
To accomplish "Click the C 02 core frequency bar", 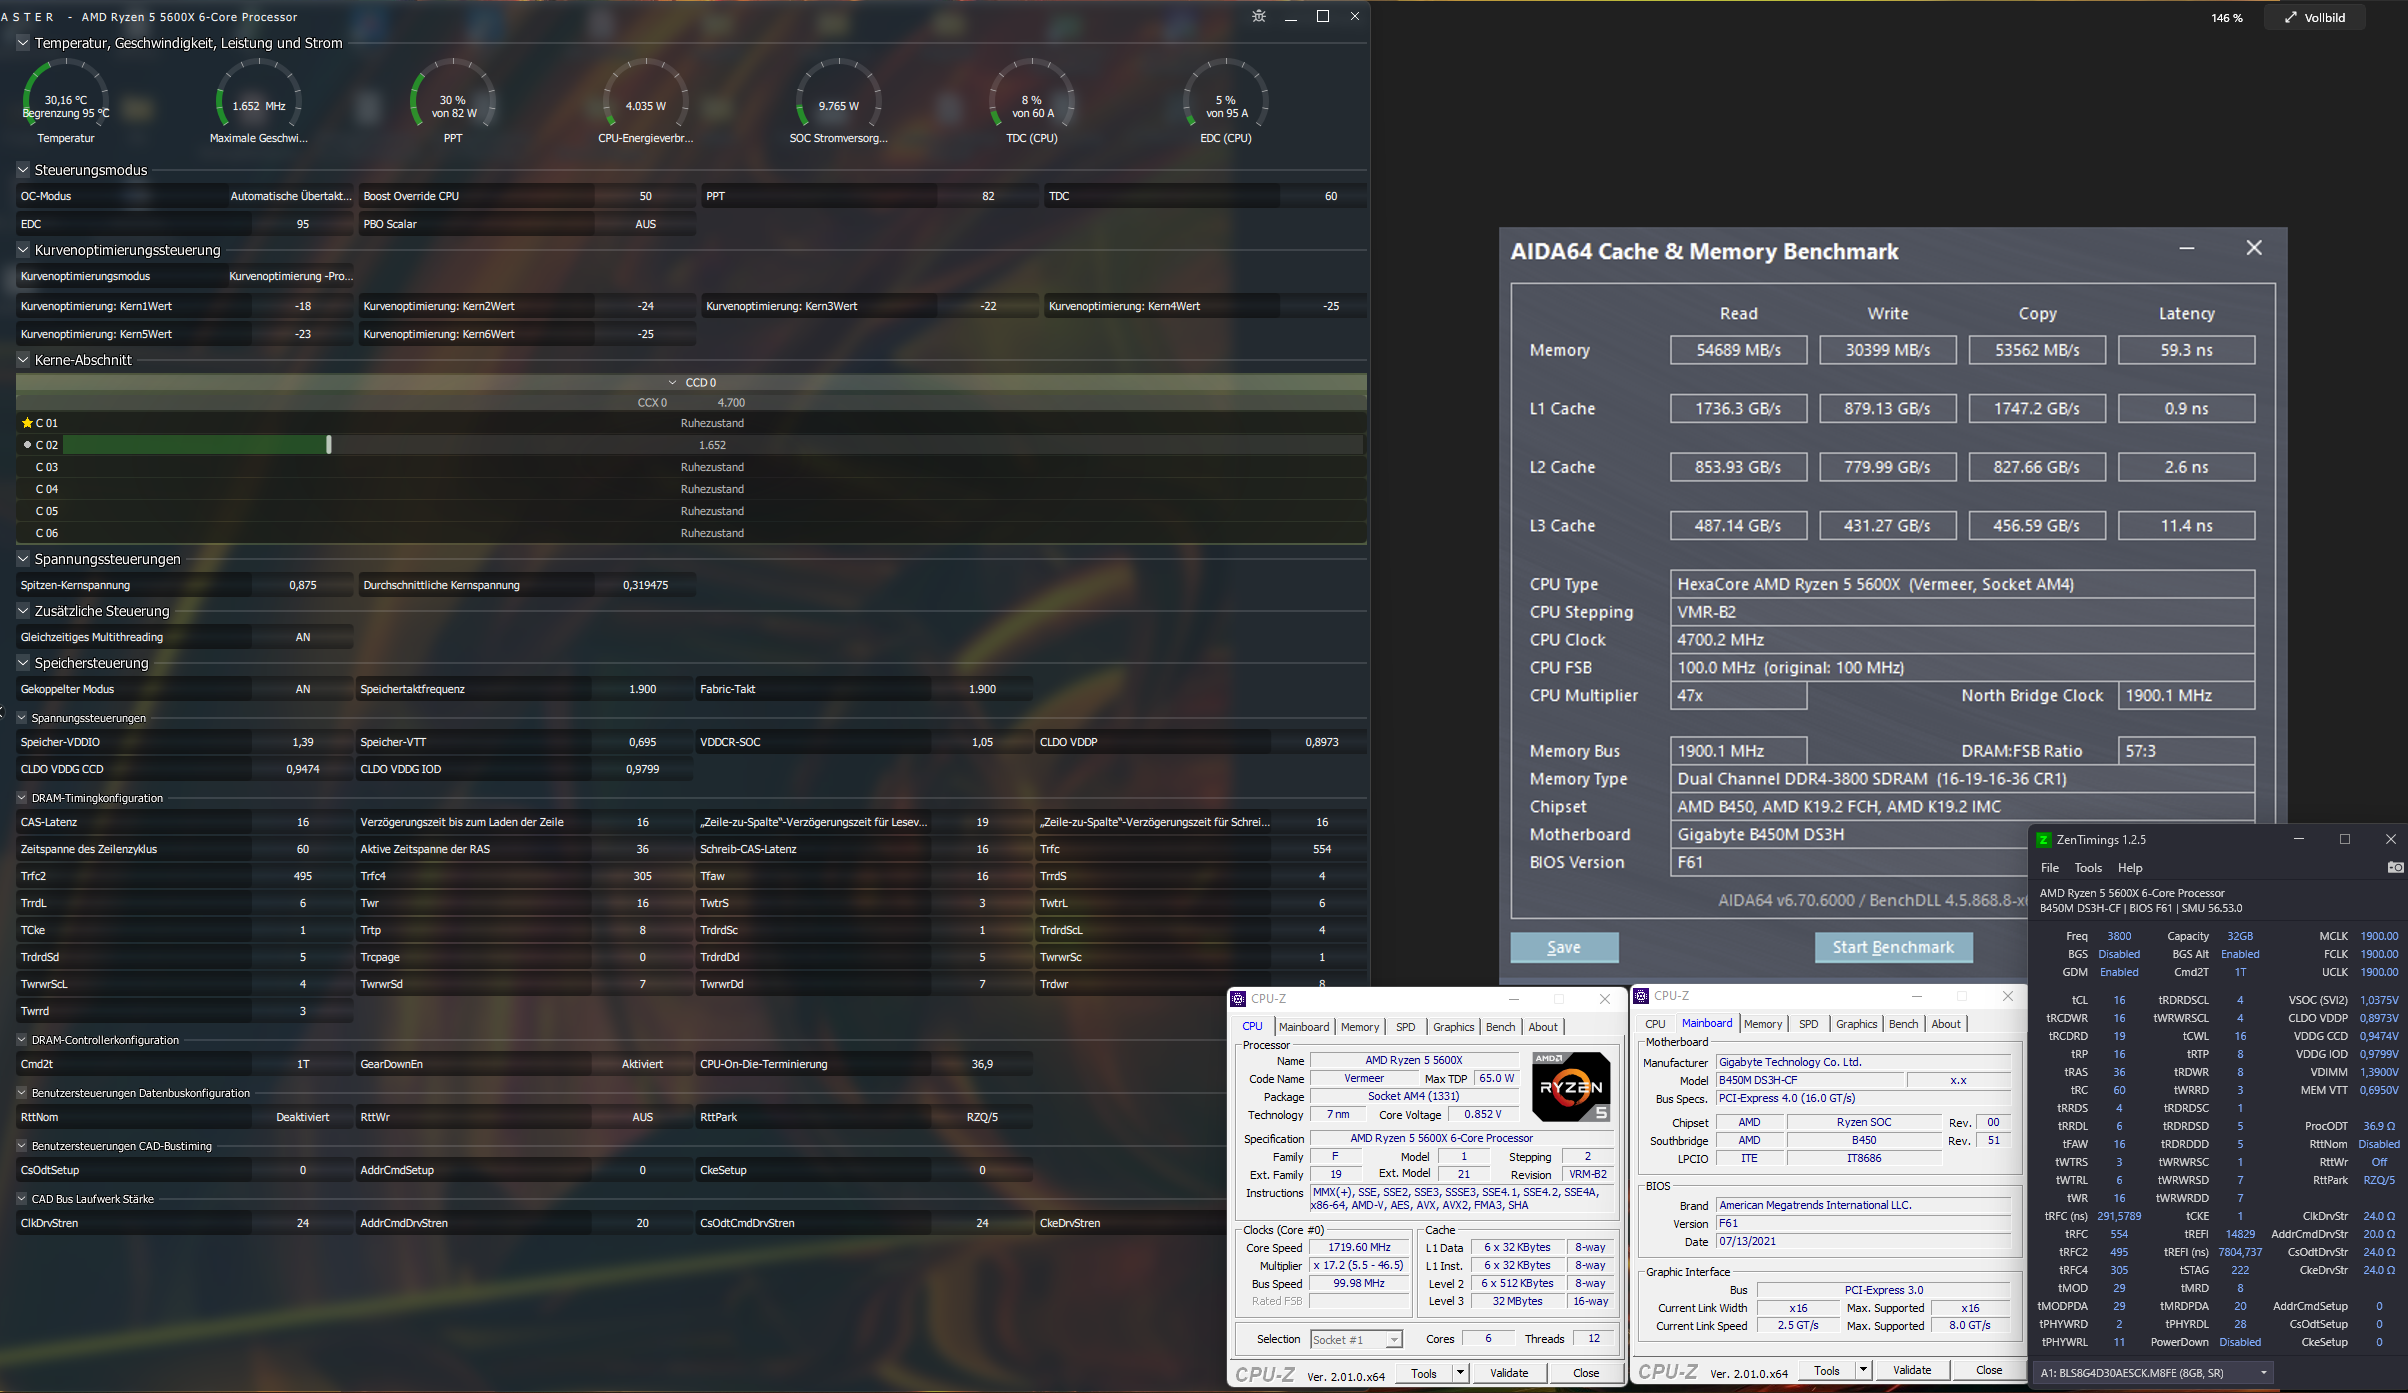I will (712, 445).
